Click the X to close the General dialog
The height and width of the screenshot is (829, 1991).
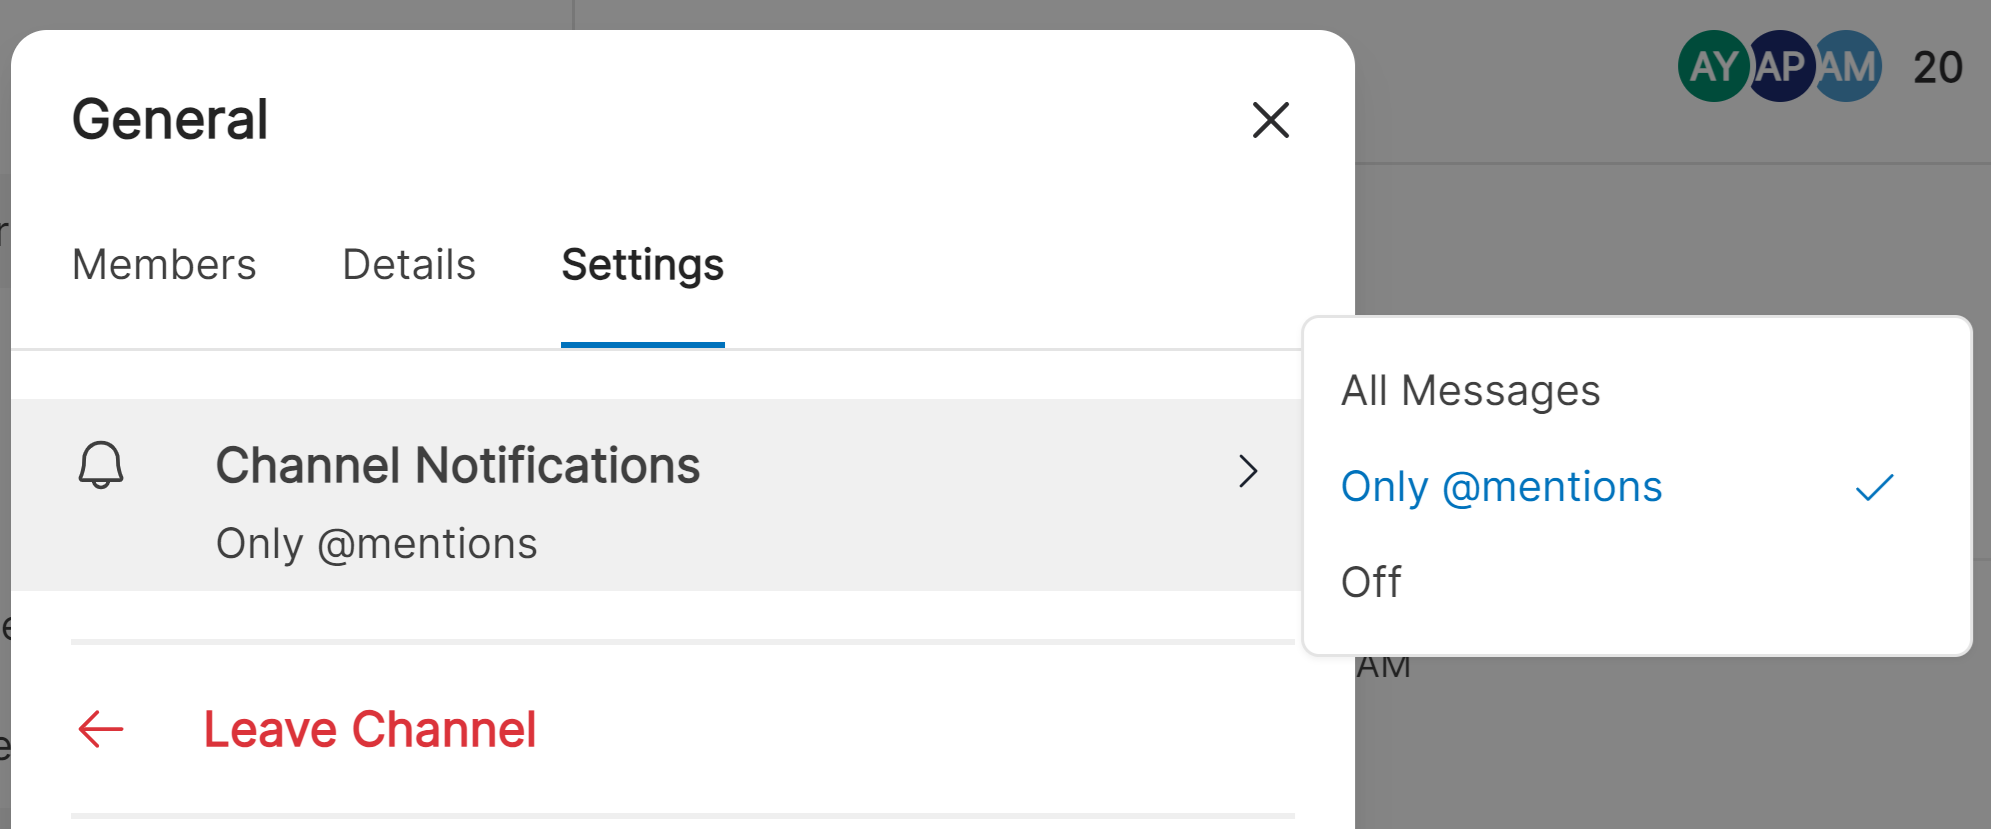[1271, 121]
